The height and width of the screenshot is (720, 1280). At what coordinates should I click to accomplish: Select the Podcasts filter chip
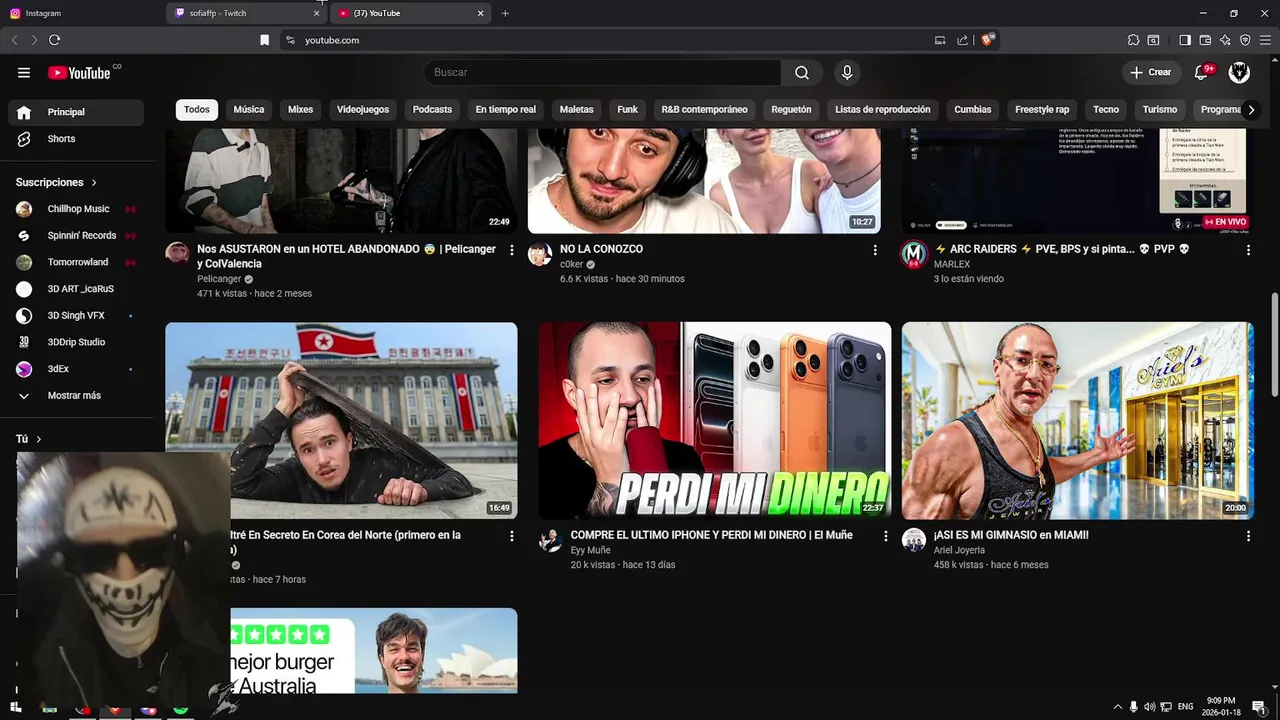coord(432,109)
